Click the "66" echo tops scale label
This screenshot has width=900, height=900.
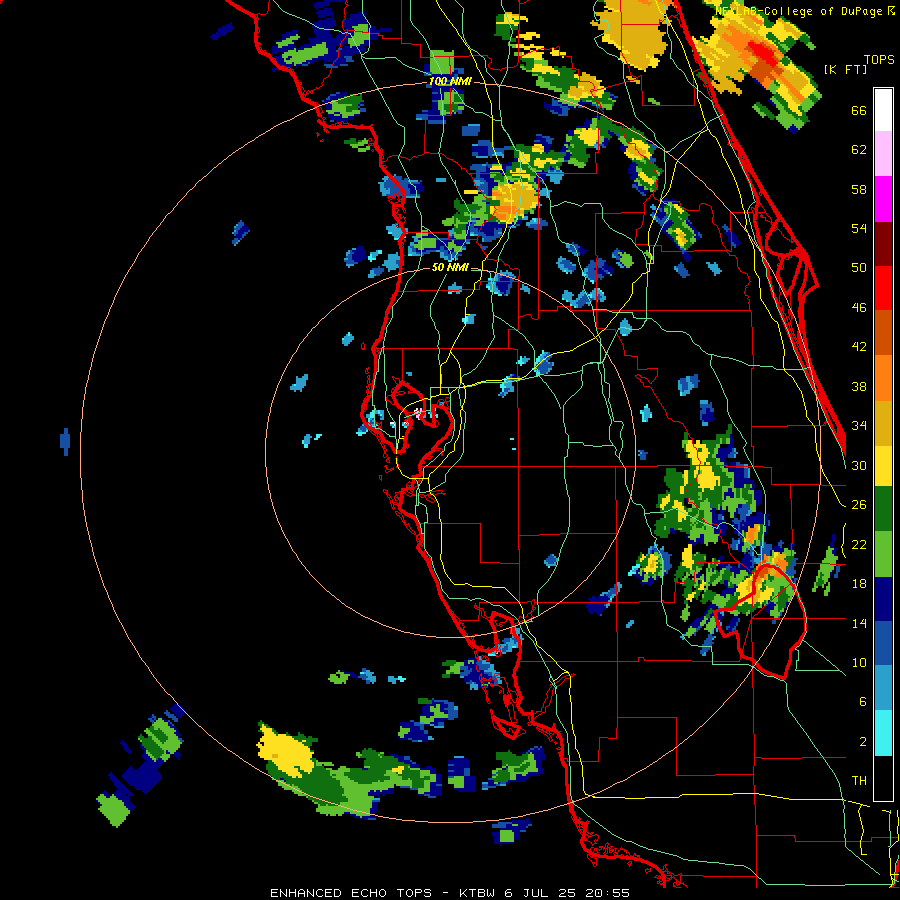click(x=859, y=111)
